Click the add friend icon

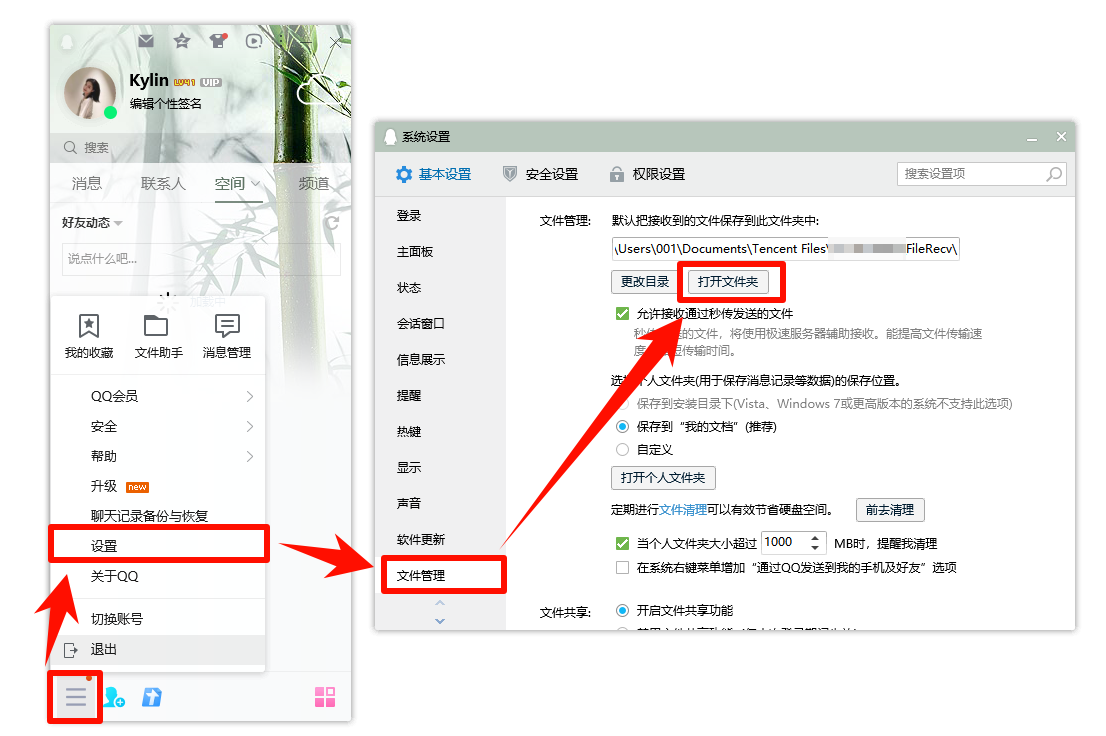coord(114,697)
